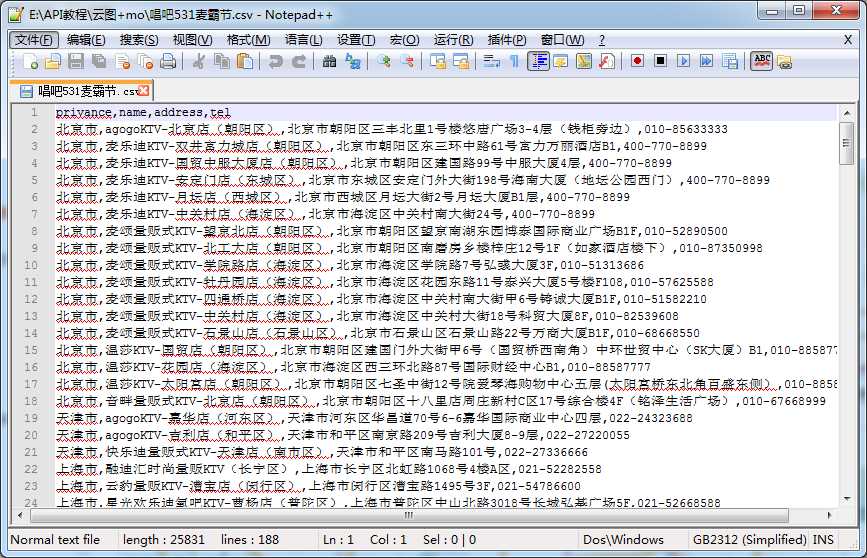Open the Replace dialog icon
The image size is (867, 558).
pyautogui.click(x=352, y=61)
